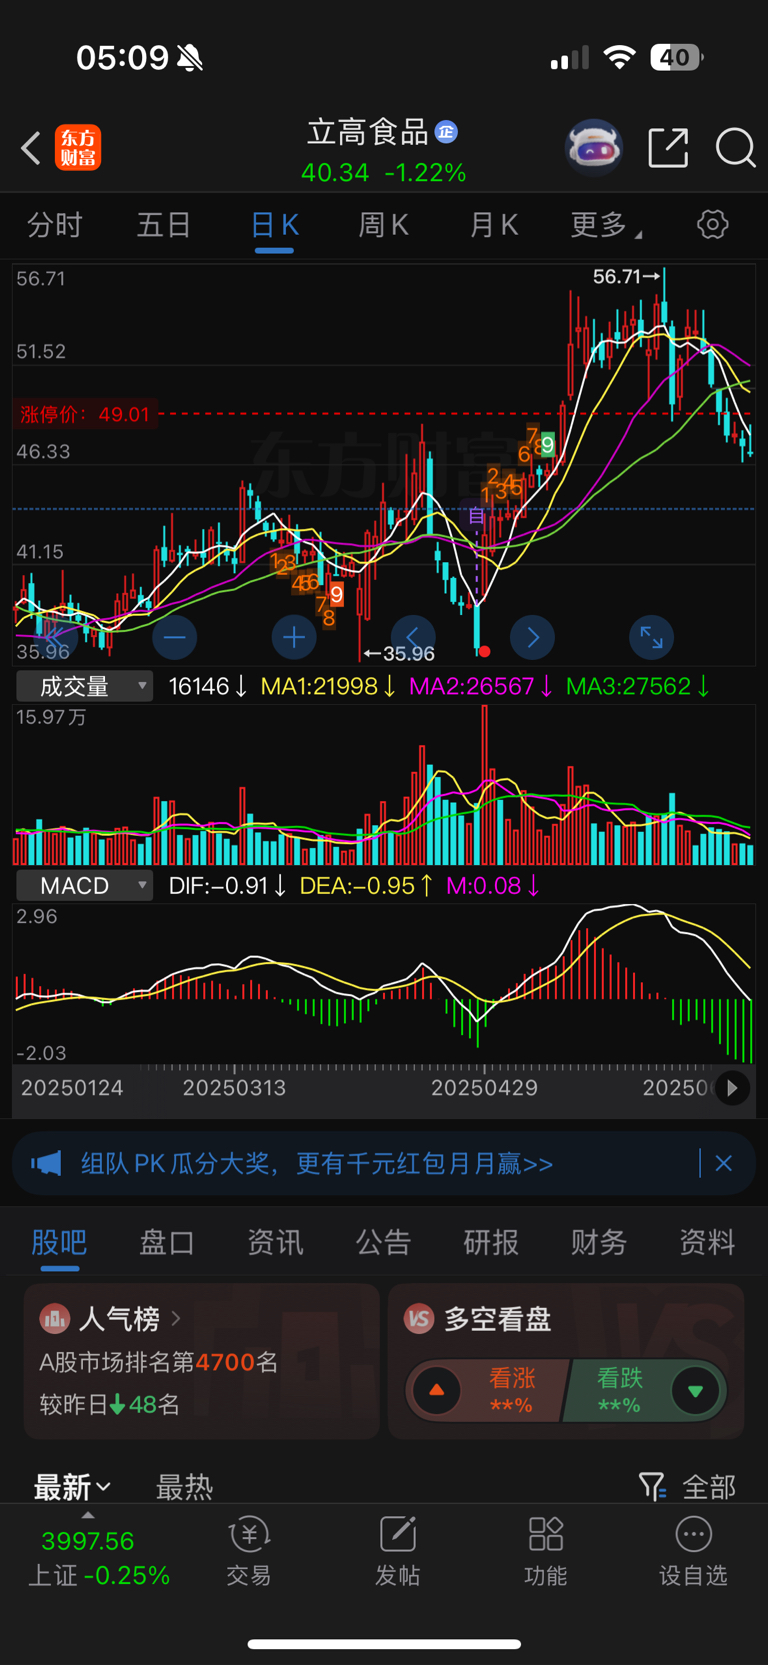Viewport: 769px width, 1665px height.
Task: Switch to 分时 tab
Action: (x=55, y=225)
